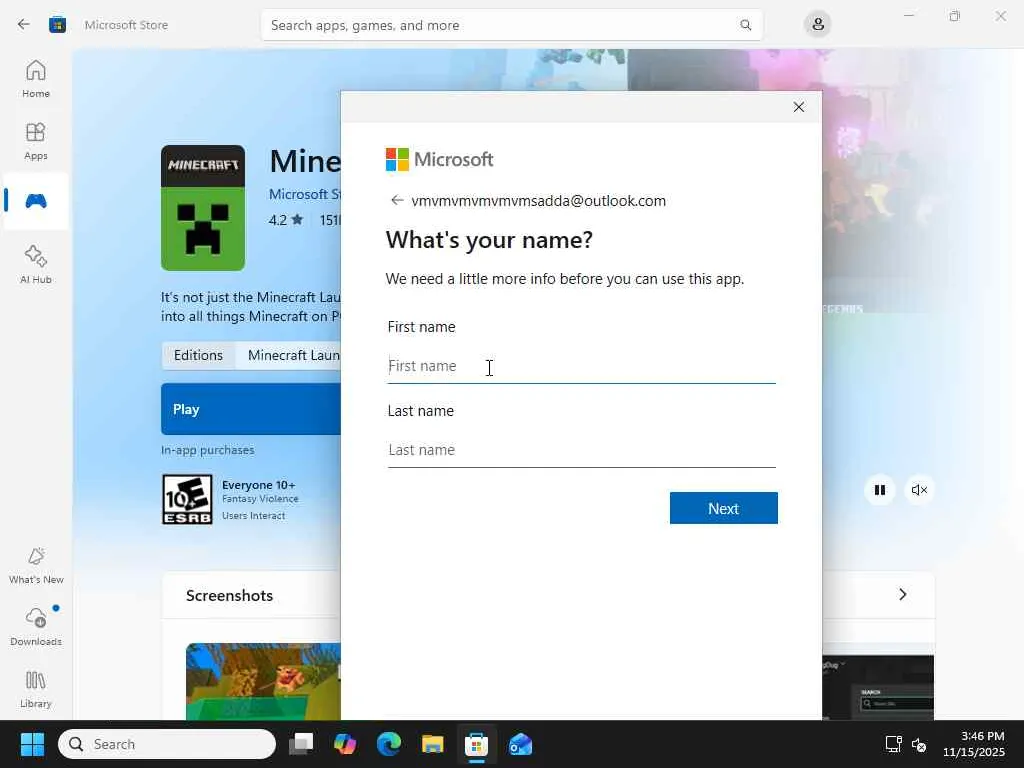
Task: Open the user profile account icon
Action: coord(818,25)
